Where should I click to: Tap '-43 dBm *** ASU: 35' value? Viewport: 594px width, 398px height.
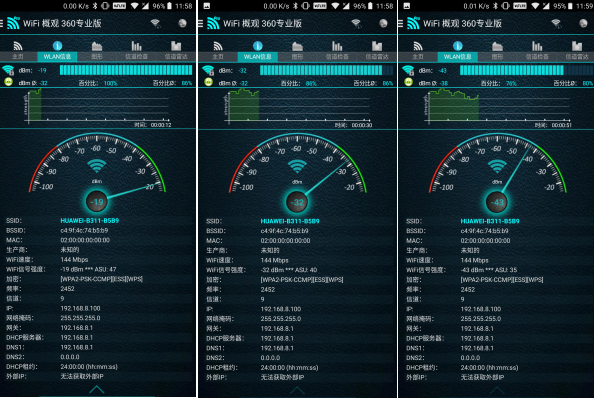click(x=489, y=270)
